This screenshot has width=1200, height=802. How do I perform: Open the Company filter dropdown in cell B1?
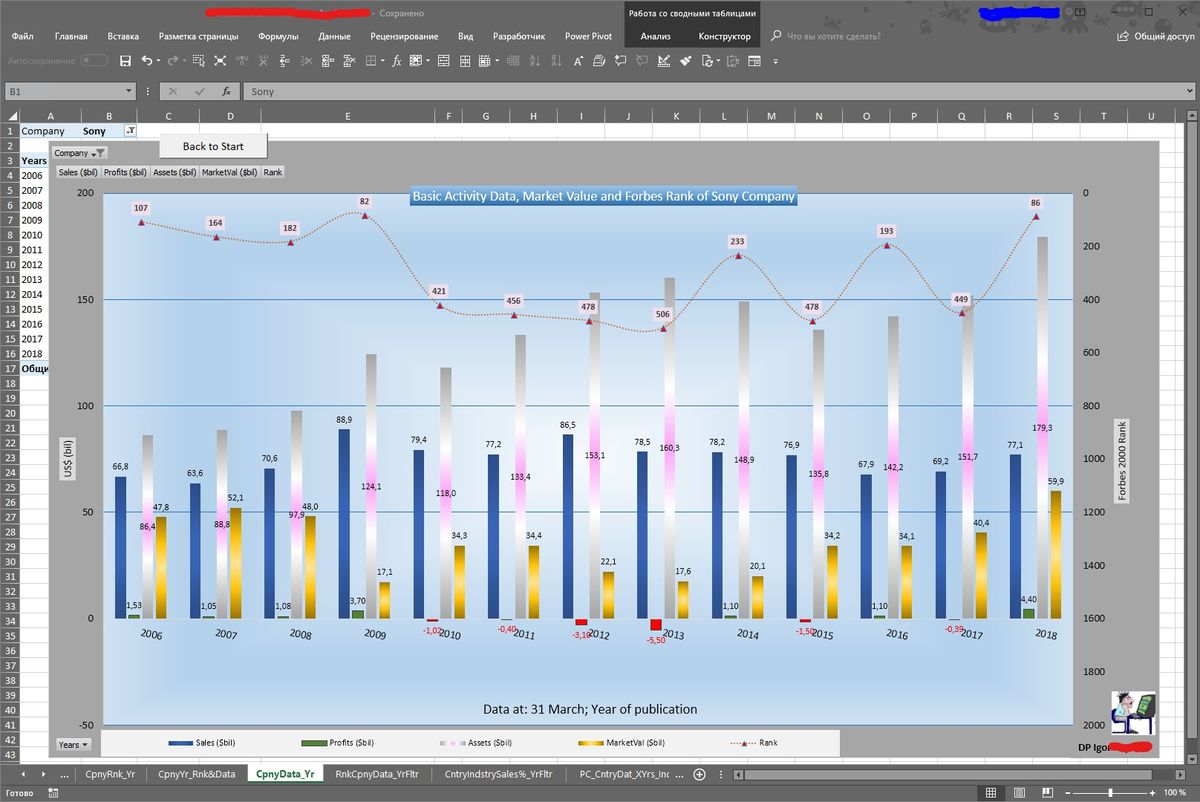(x=130, y=131)
